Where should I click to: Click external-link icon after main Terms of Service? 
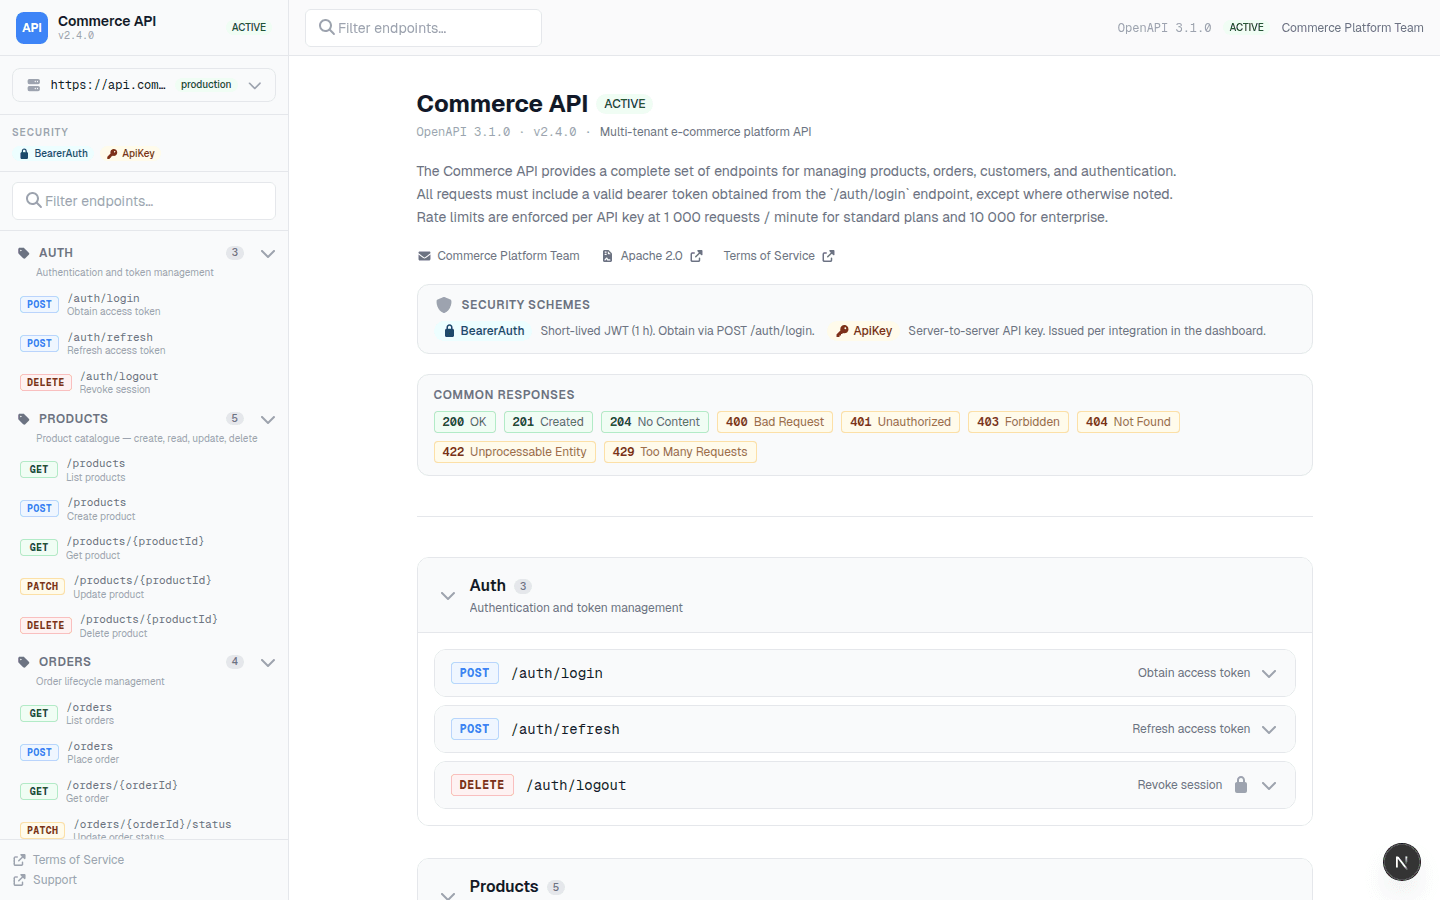(x=828, y=256)
